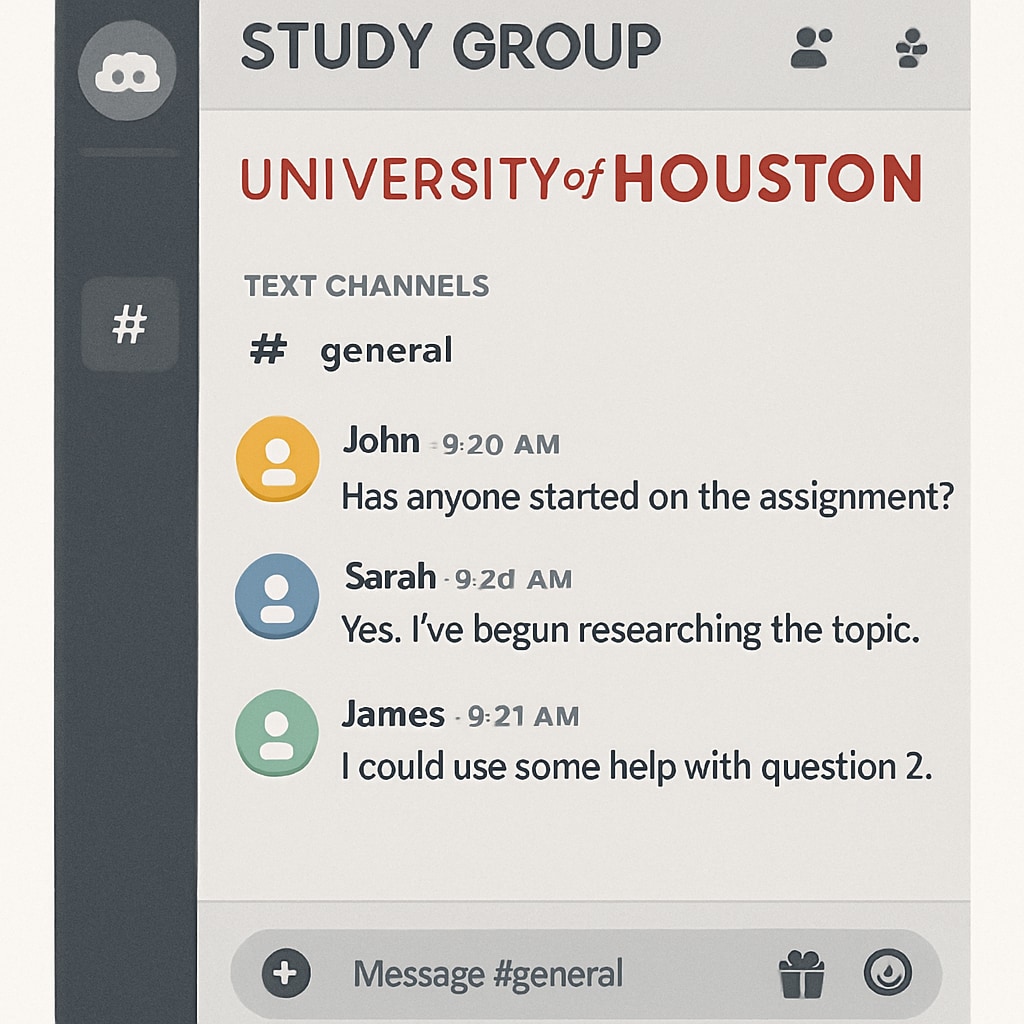This screenshot has height=1024, width=1024.
Task: Open the Discord home logo icon
Action: (127, 71)
